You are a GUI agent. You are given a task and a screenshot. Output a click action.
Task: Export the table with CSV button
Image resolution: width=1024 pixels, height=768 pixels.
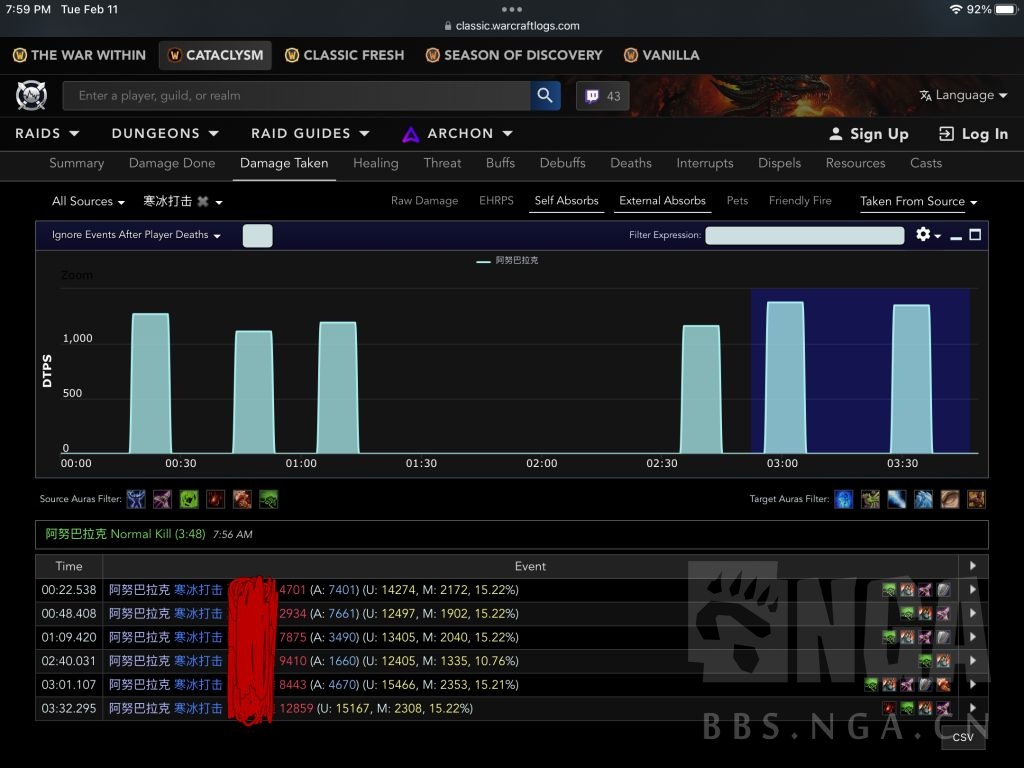(962, 737)
